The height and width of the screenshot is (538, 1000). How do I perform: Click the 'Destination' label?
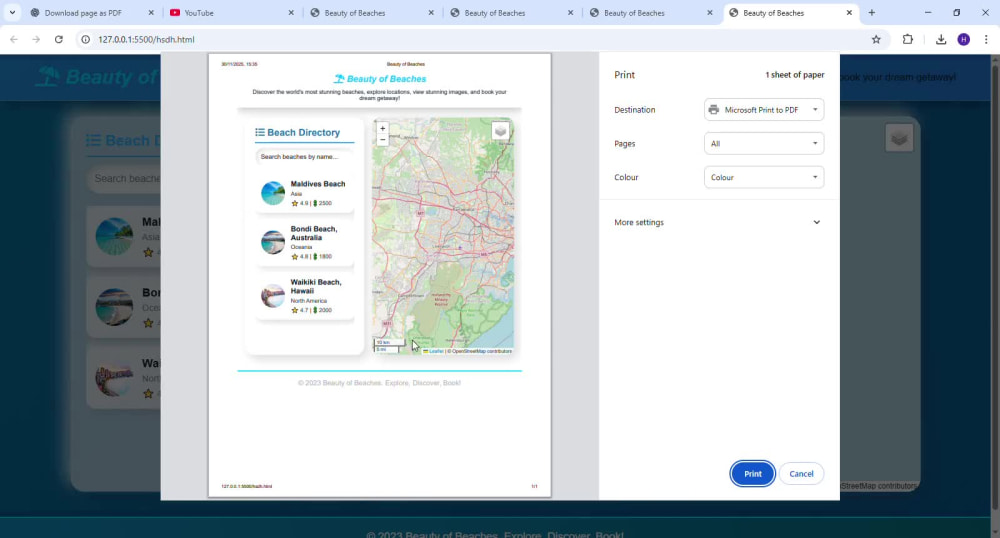click(635, 110)
